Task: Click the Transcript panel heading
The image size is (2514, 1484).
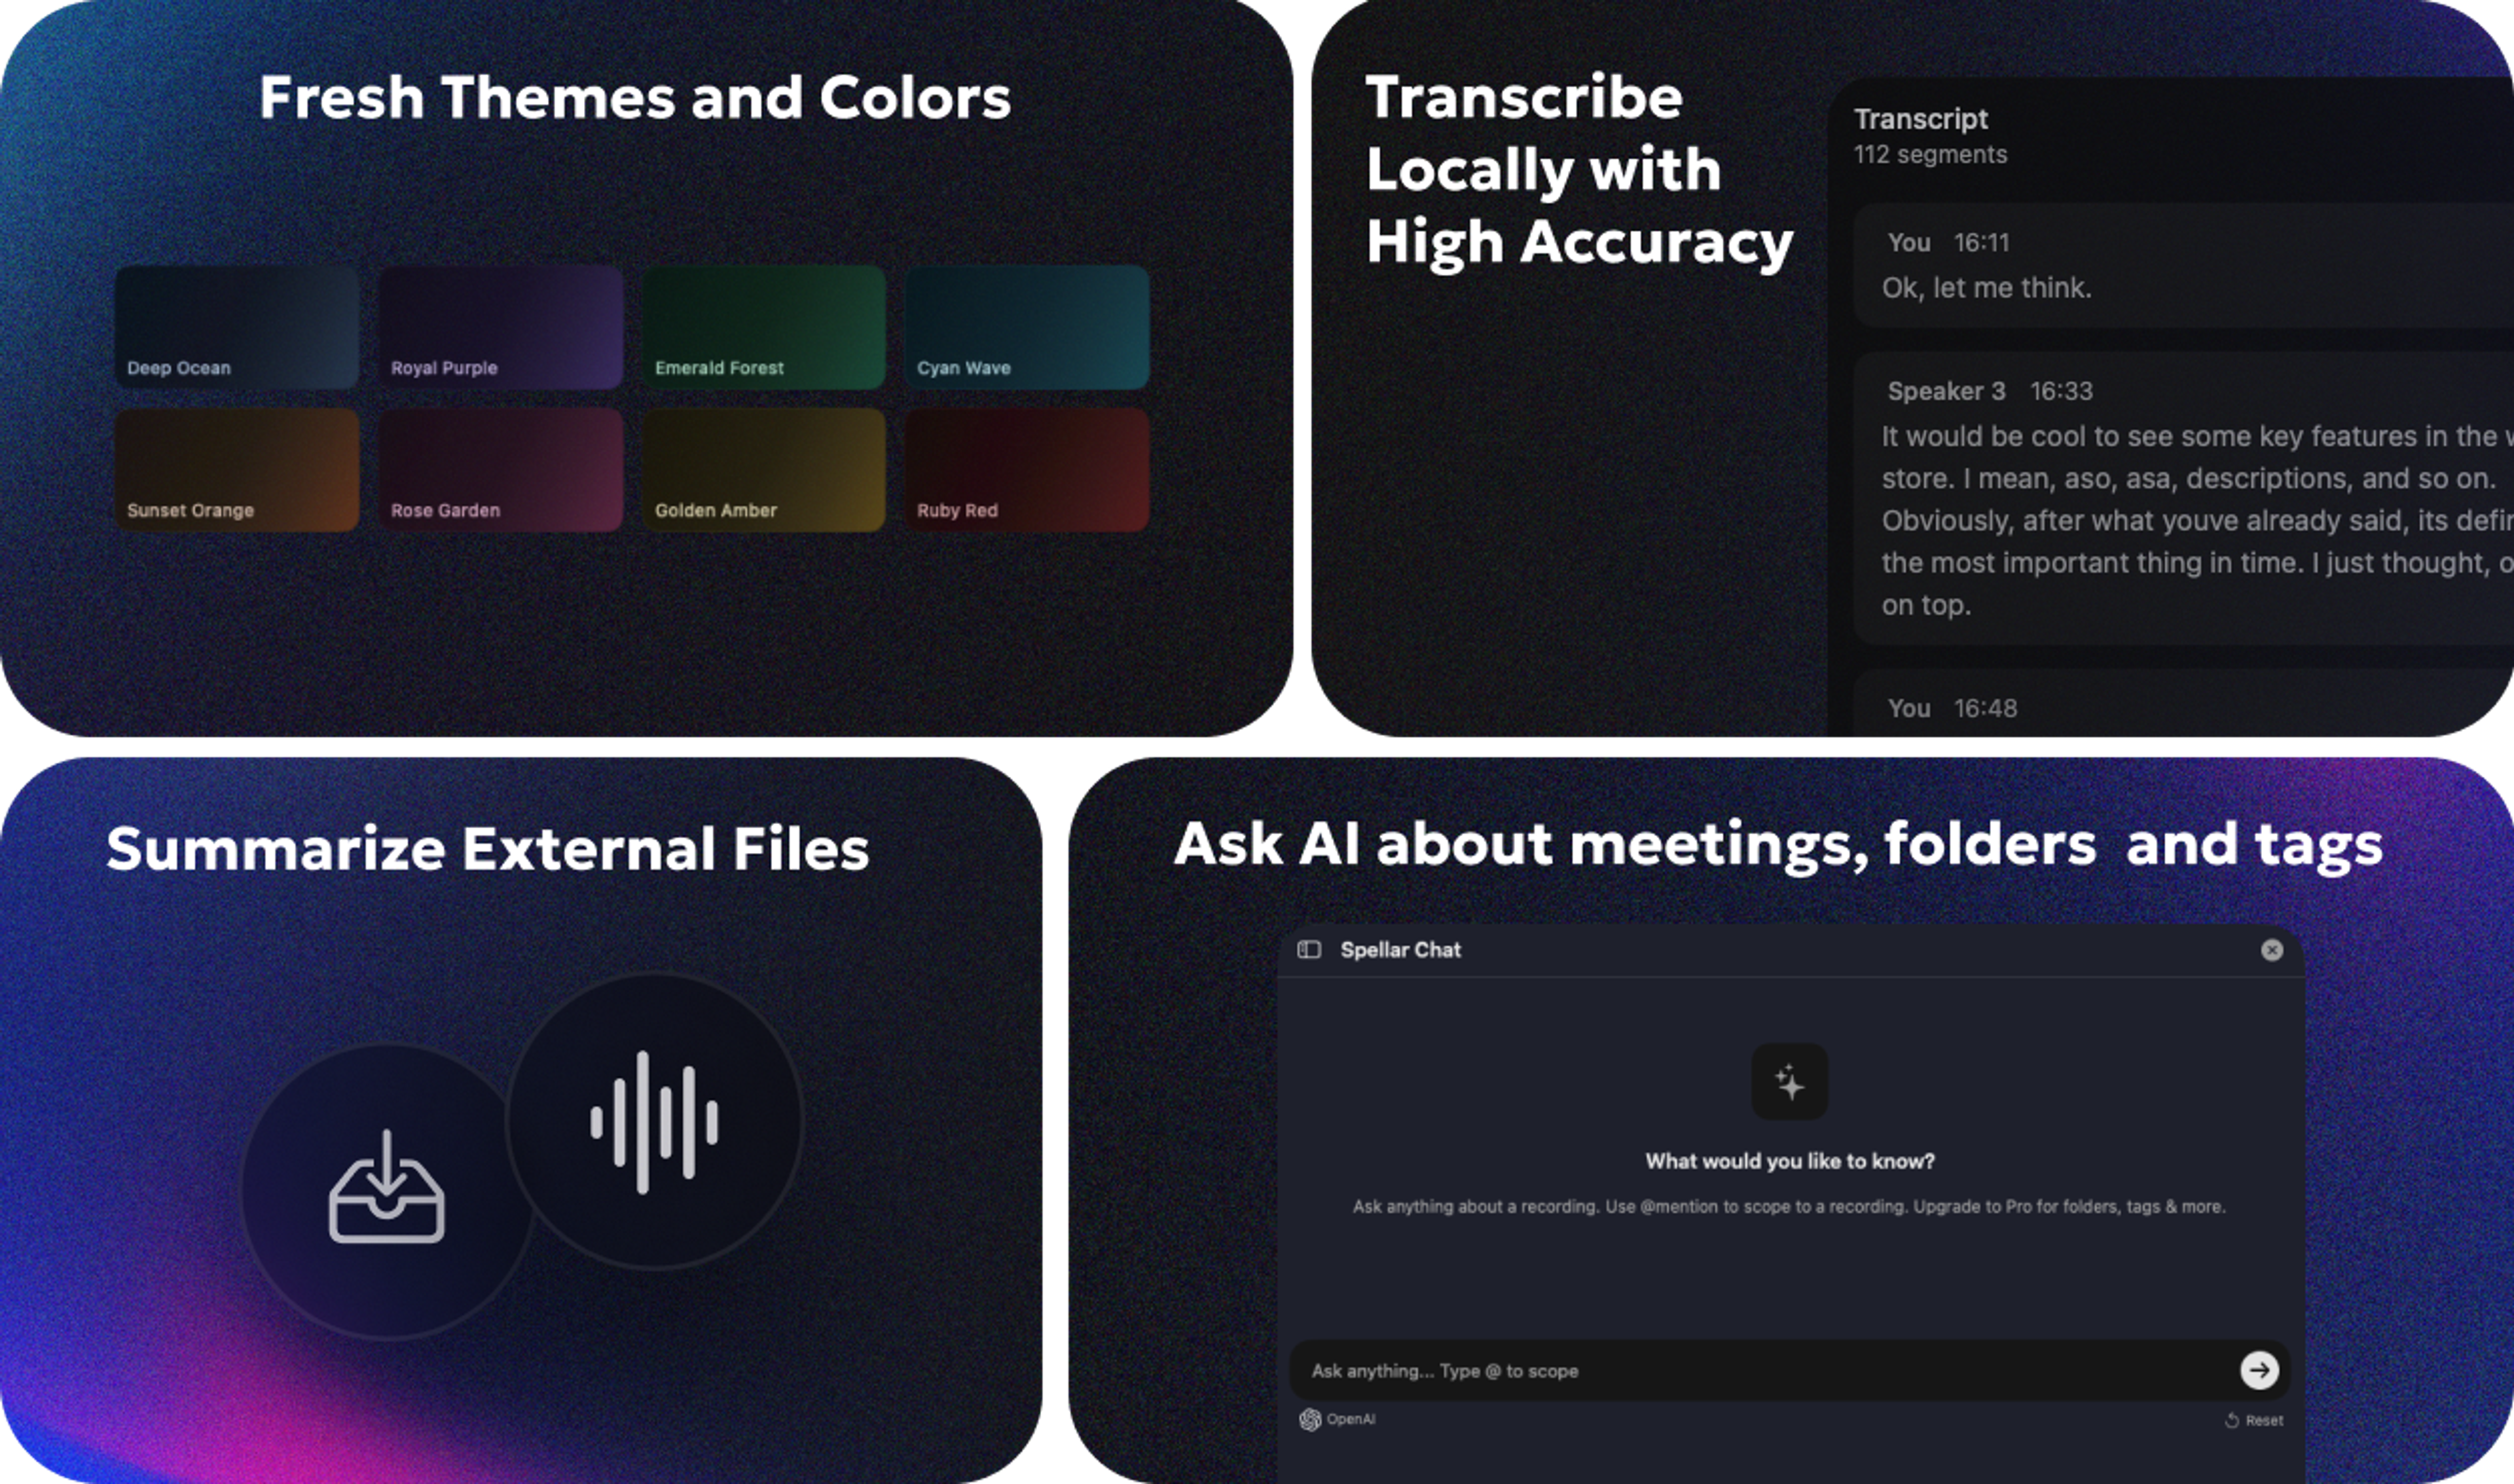Action: [1920, 119]
